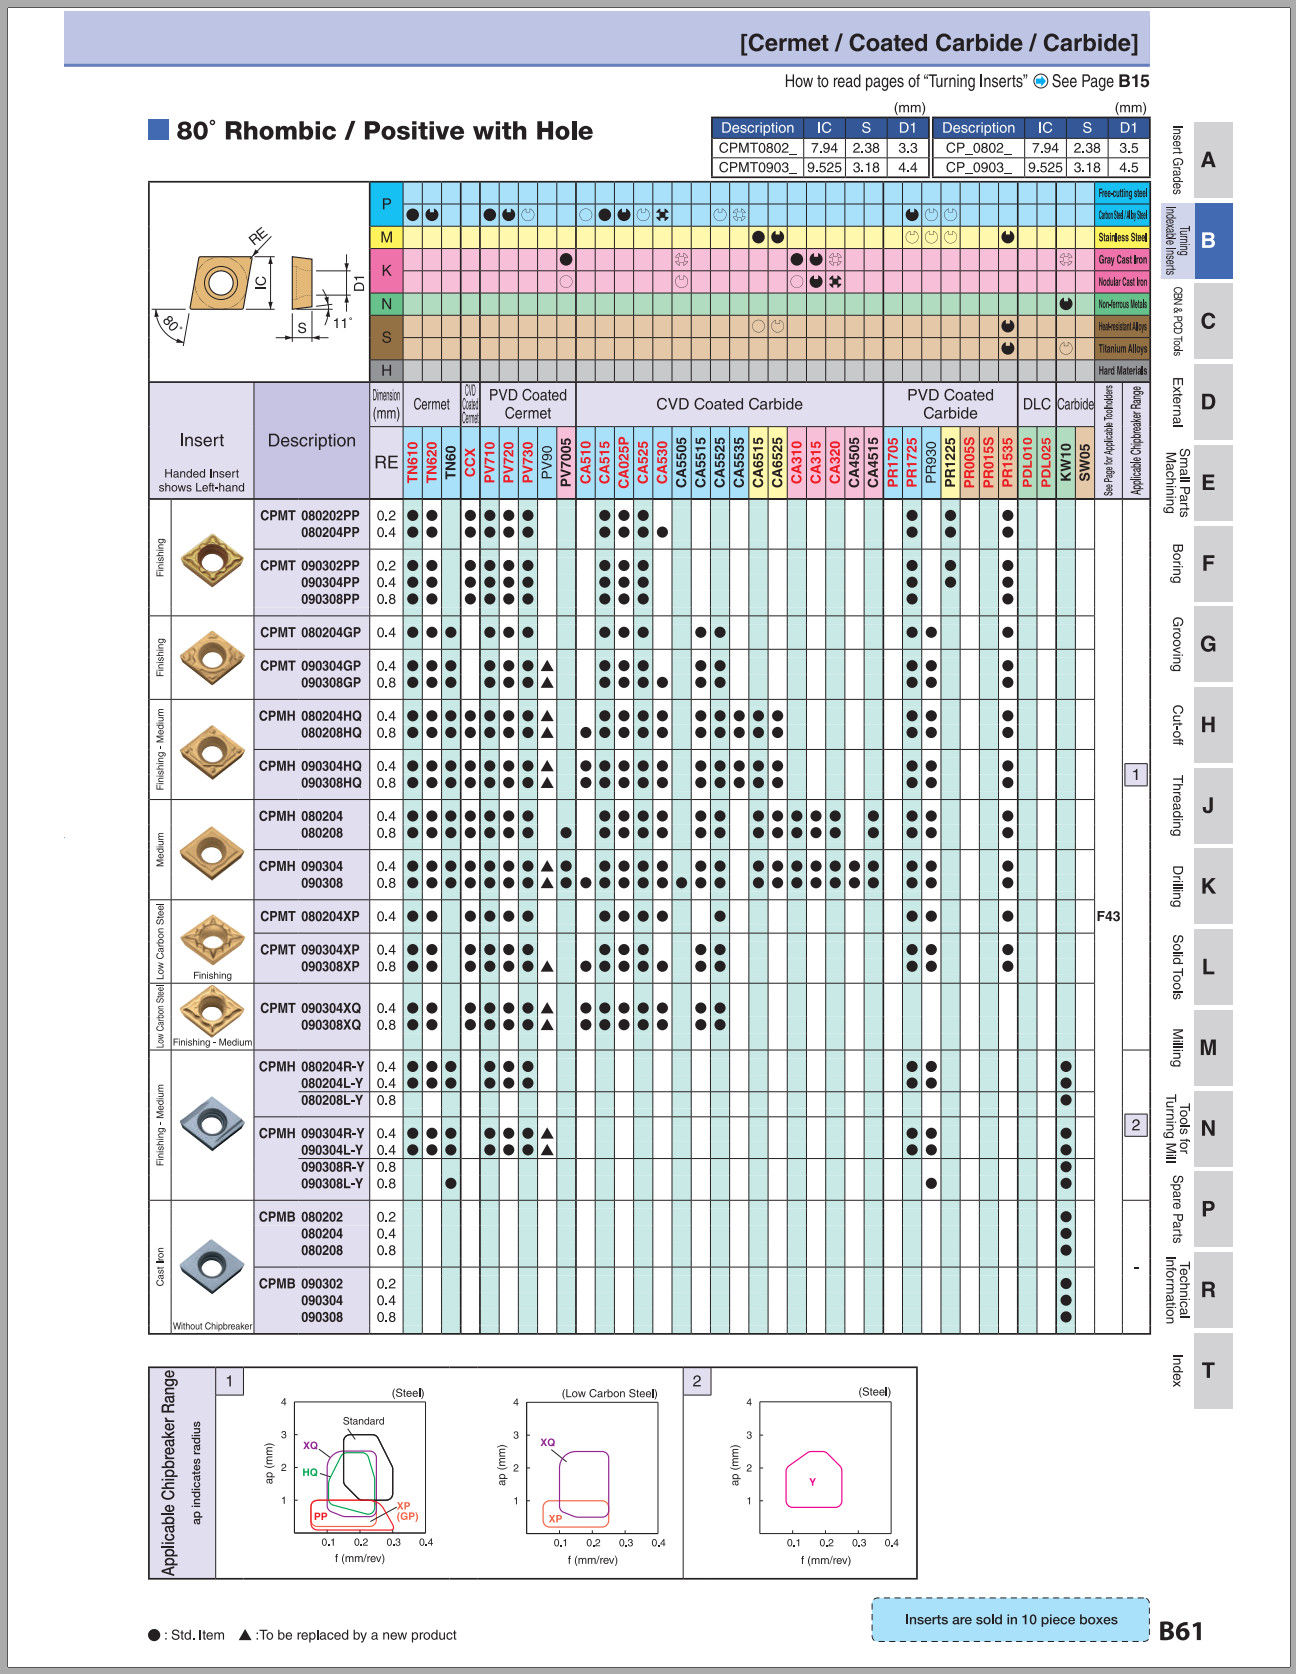Click the XQ Finishing - Medium insert photo
1296x1674 pixels.
[212, 1011]
